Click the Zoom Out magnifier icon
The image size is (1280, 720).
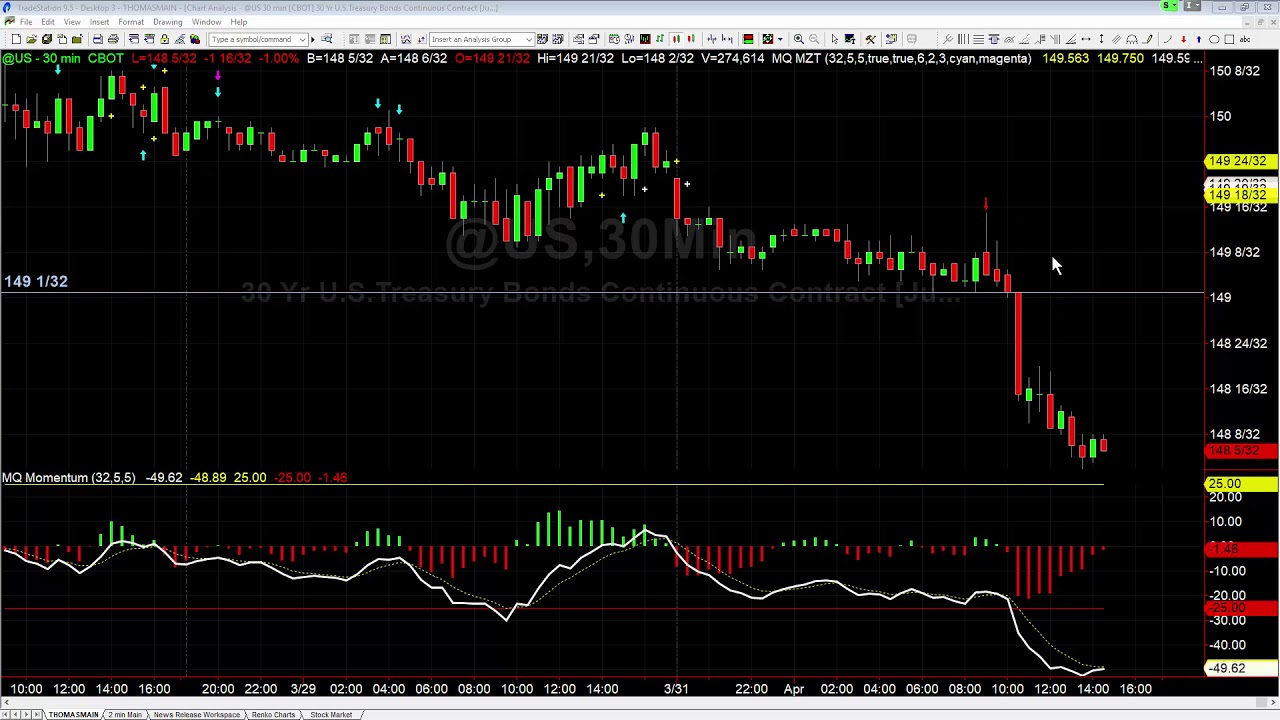(814, 39)
